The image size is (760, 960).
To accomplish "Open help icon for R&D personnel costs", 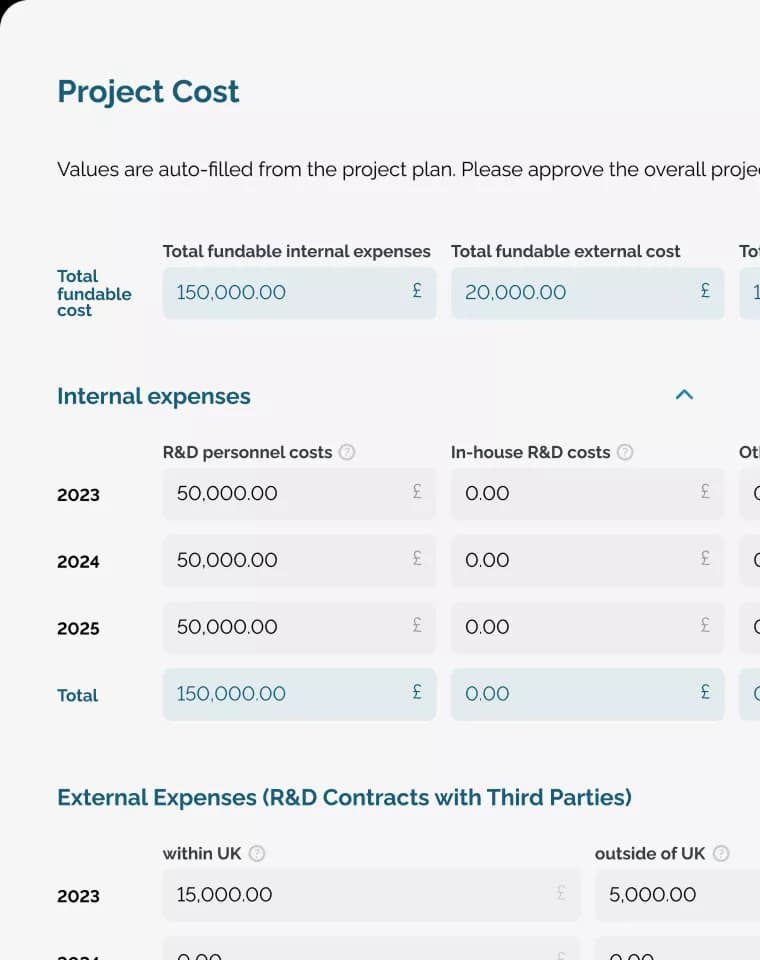I will [x=347, y=452].
